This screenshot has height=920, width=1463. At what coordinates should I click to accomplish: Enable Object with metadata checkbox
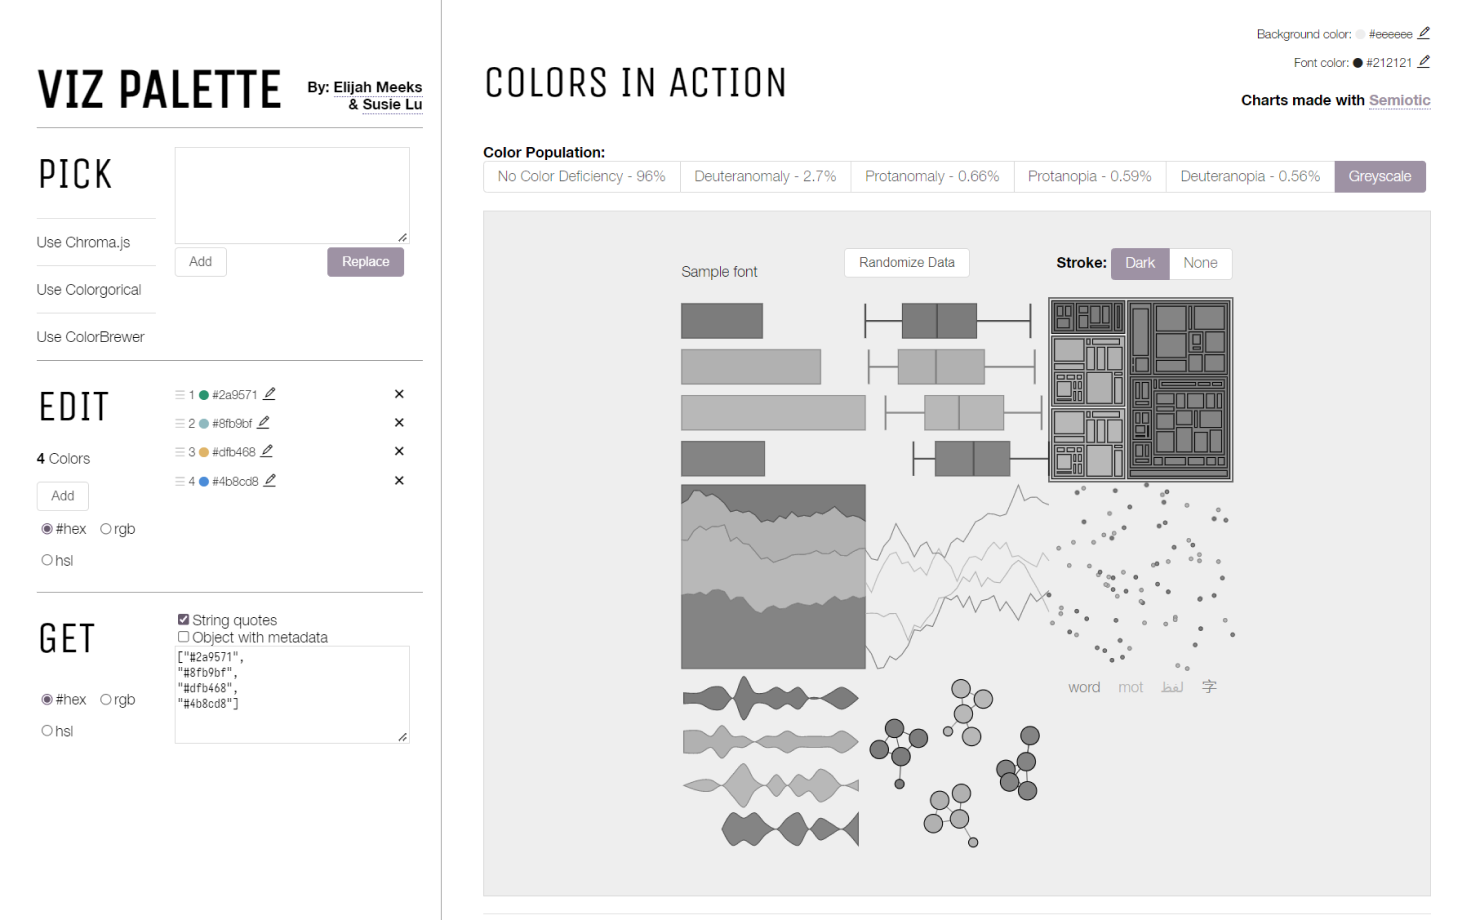(184, 637)
